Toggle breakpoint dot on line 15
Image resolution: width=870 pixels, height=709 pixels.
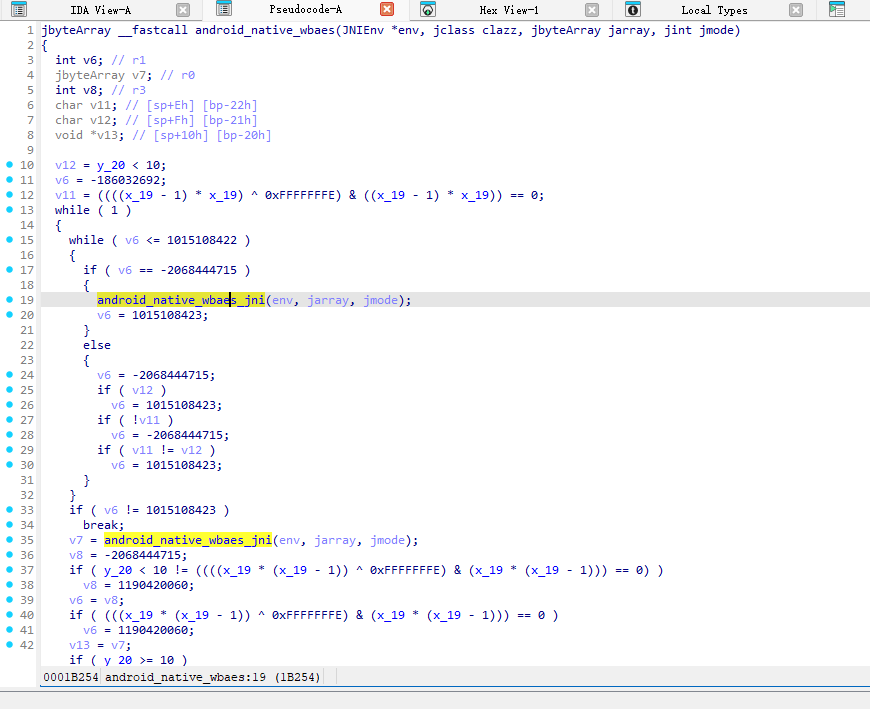click(x=9, y=240)
